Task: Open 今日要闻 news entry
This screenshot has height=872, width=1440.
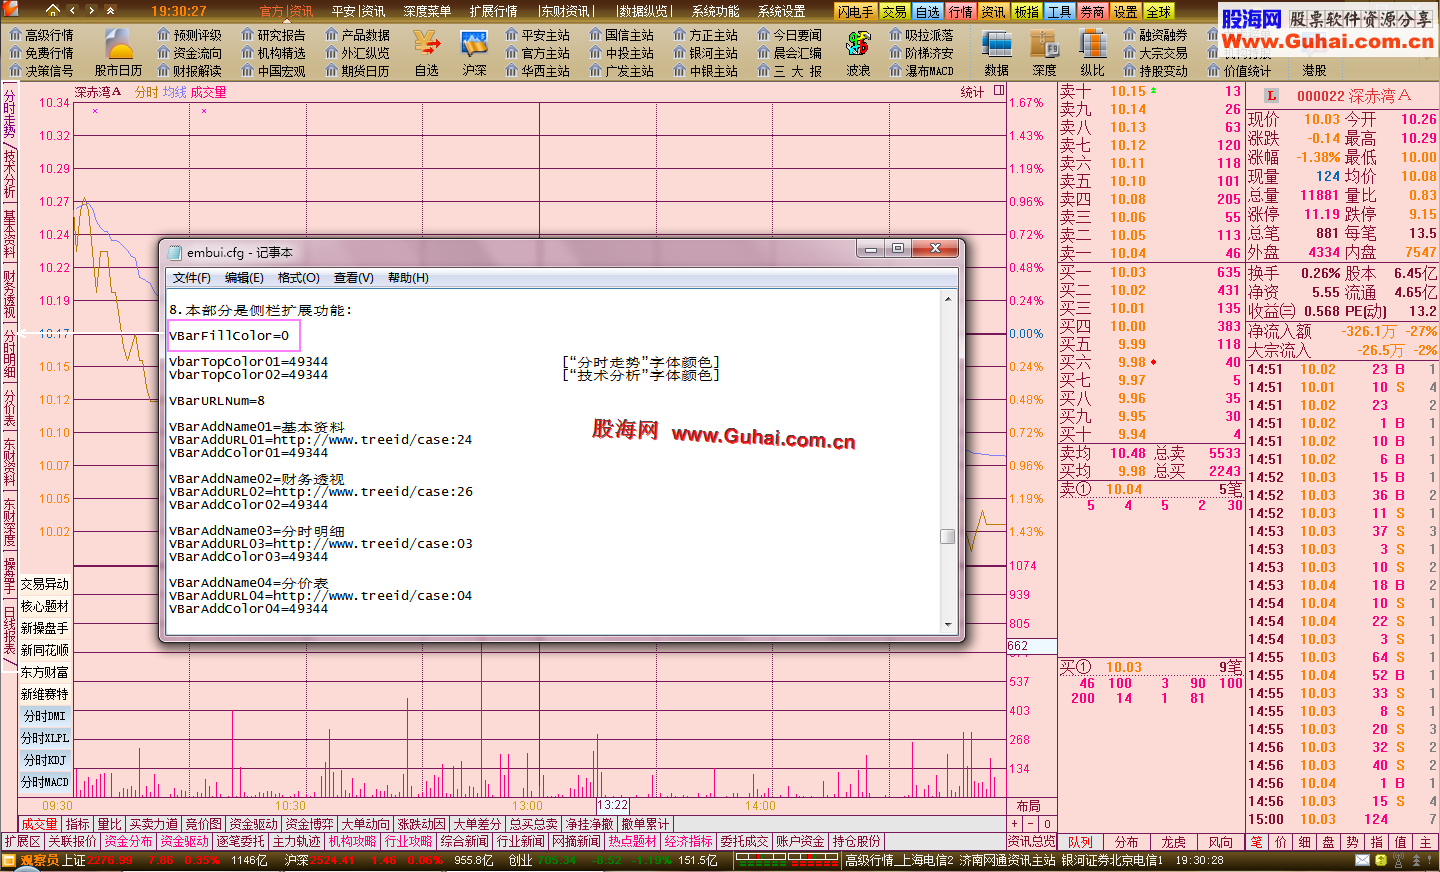Action: [x=789, y=35]
